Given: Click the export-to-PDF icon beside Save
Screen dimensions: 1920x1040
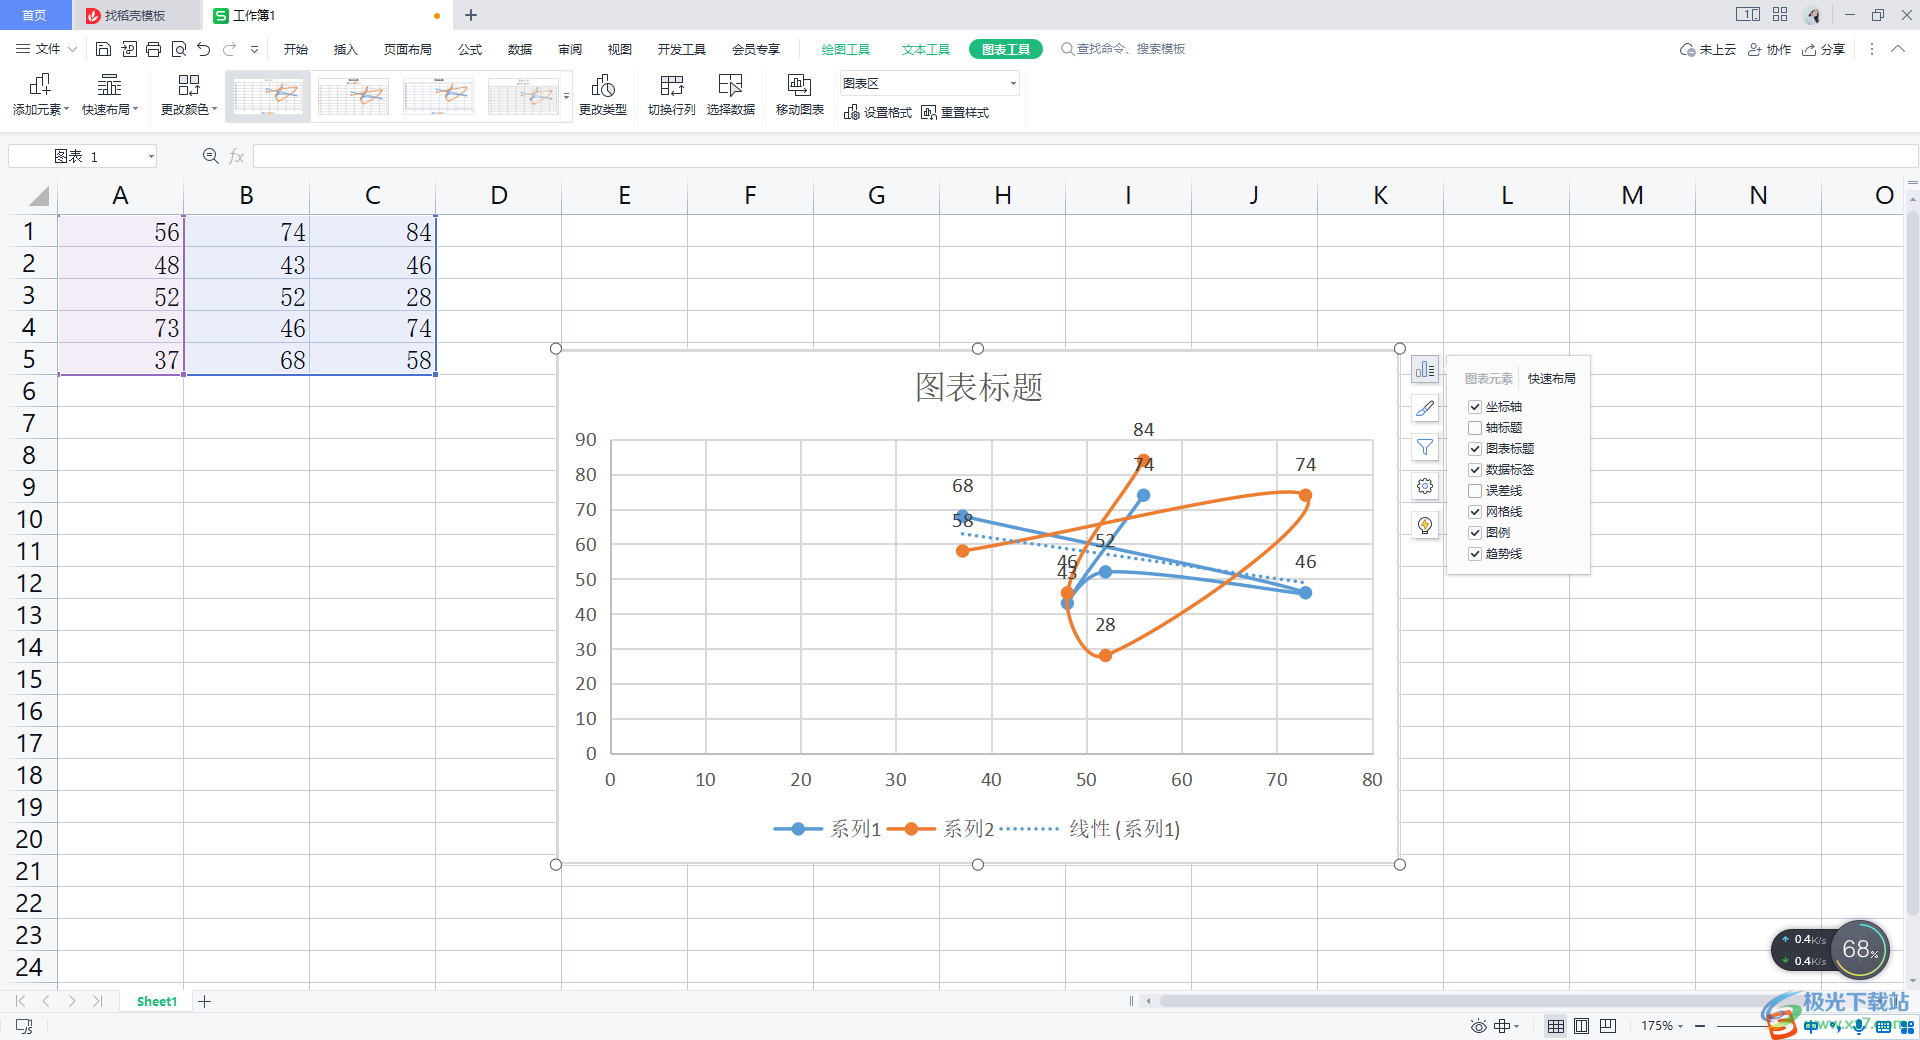Looking at the screenshot, I should pos(129,49).
